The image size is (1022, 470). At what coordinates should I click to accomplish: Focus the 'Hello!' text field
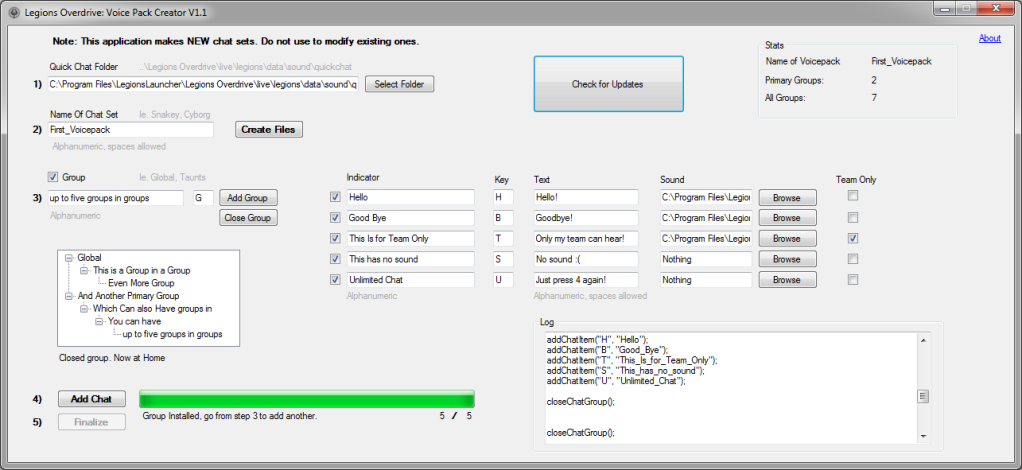click(x=586, y=197)
